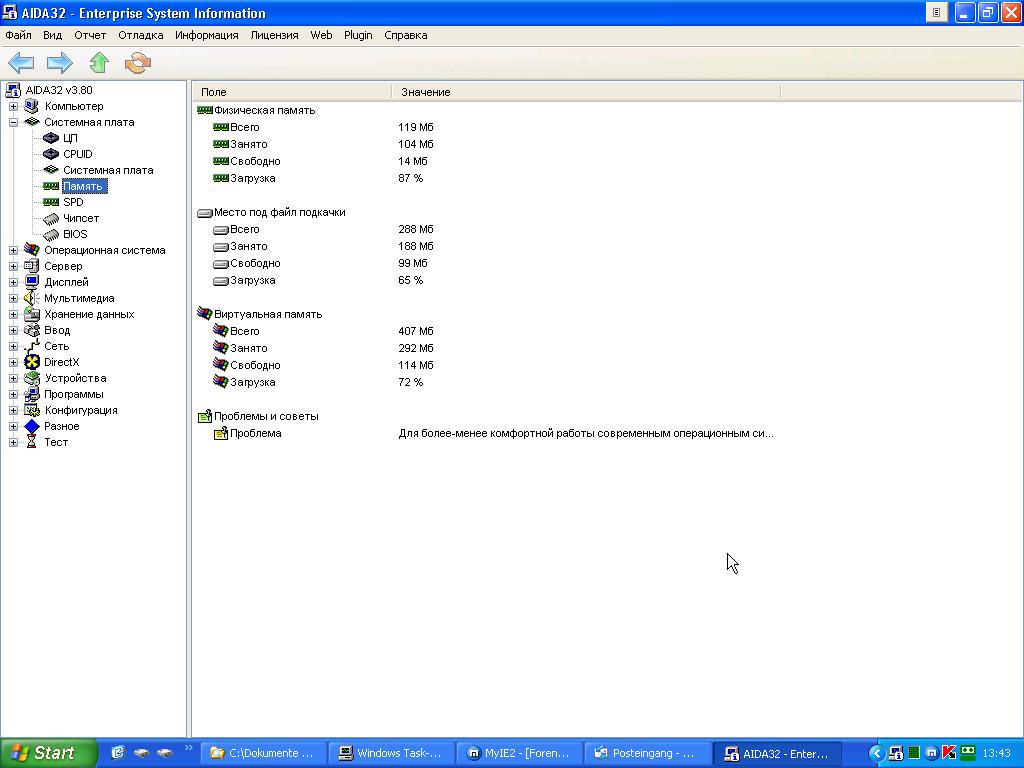Click the Поле column header

(292, 92)
